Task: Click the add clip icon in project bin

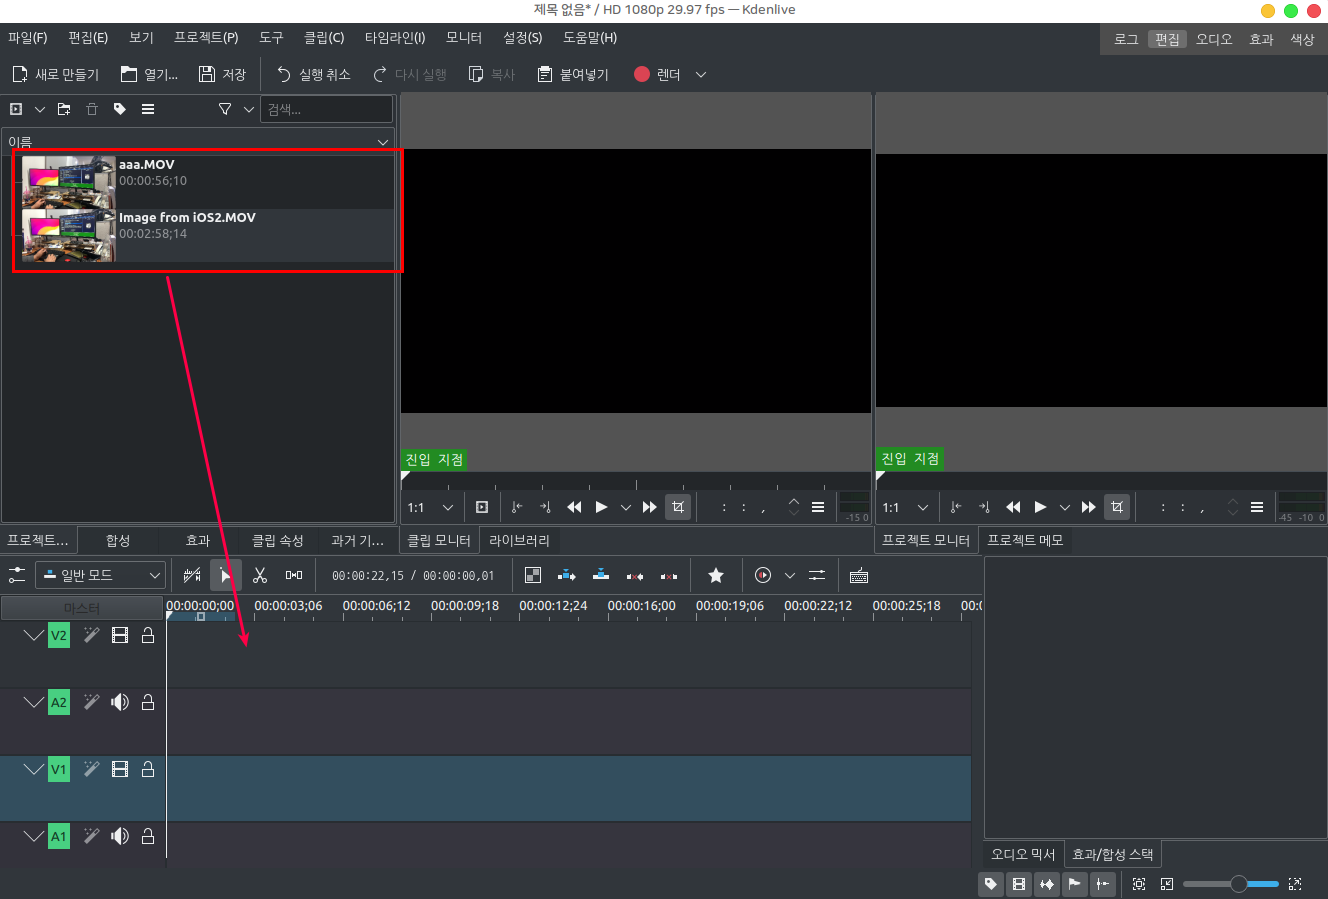Action: click(x=16, y=109)
